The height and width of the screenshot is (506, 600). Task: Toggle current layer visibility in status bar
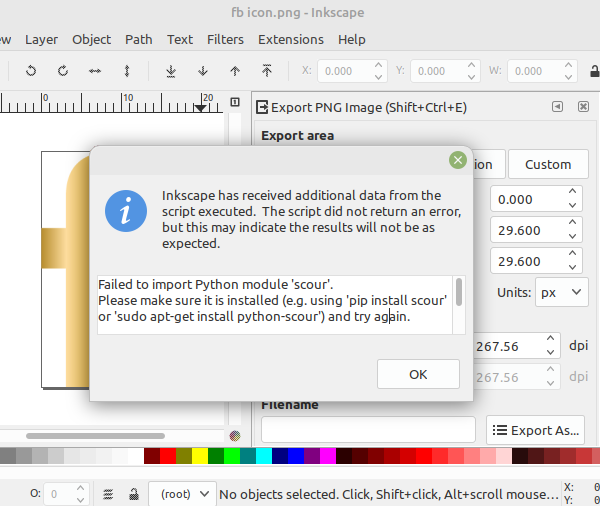(x=108, y=494)
